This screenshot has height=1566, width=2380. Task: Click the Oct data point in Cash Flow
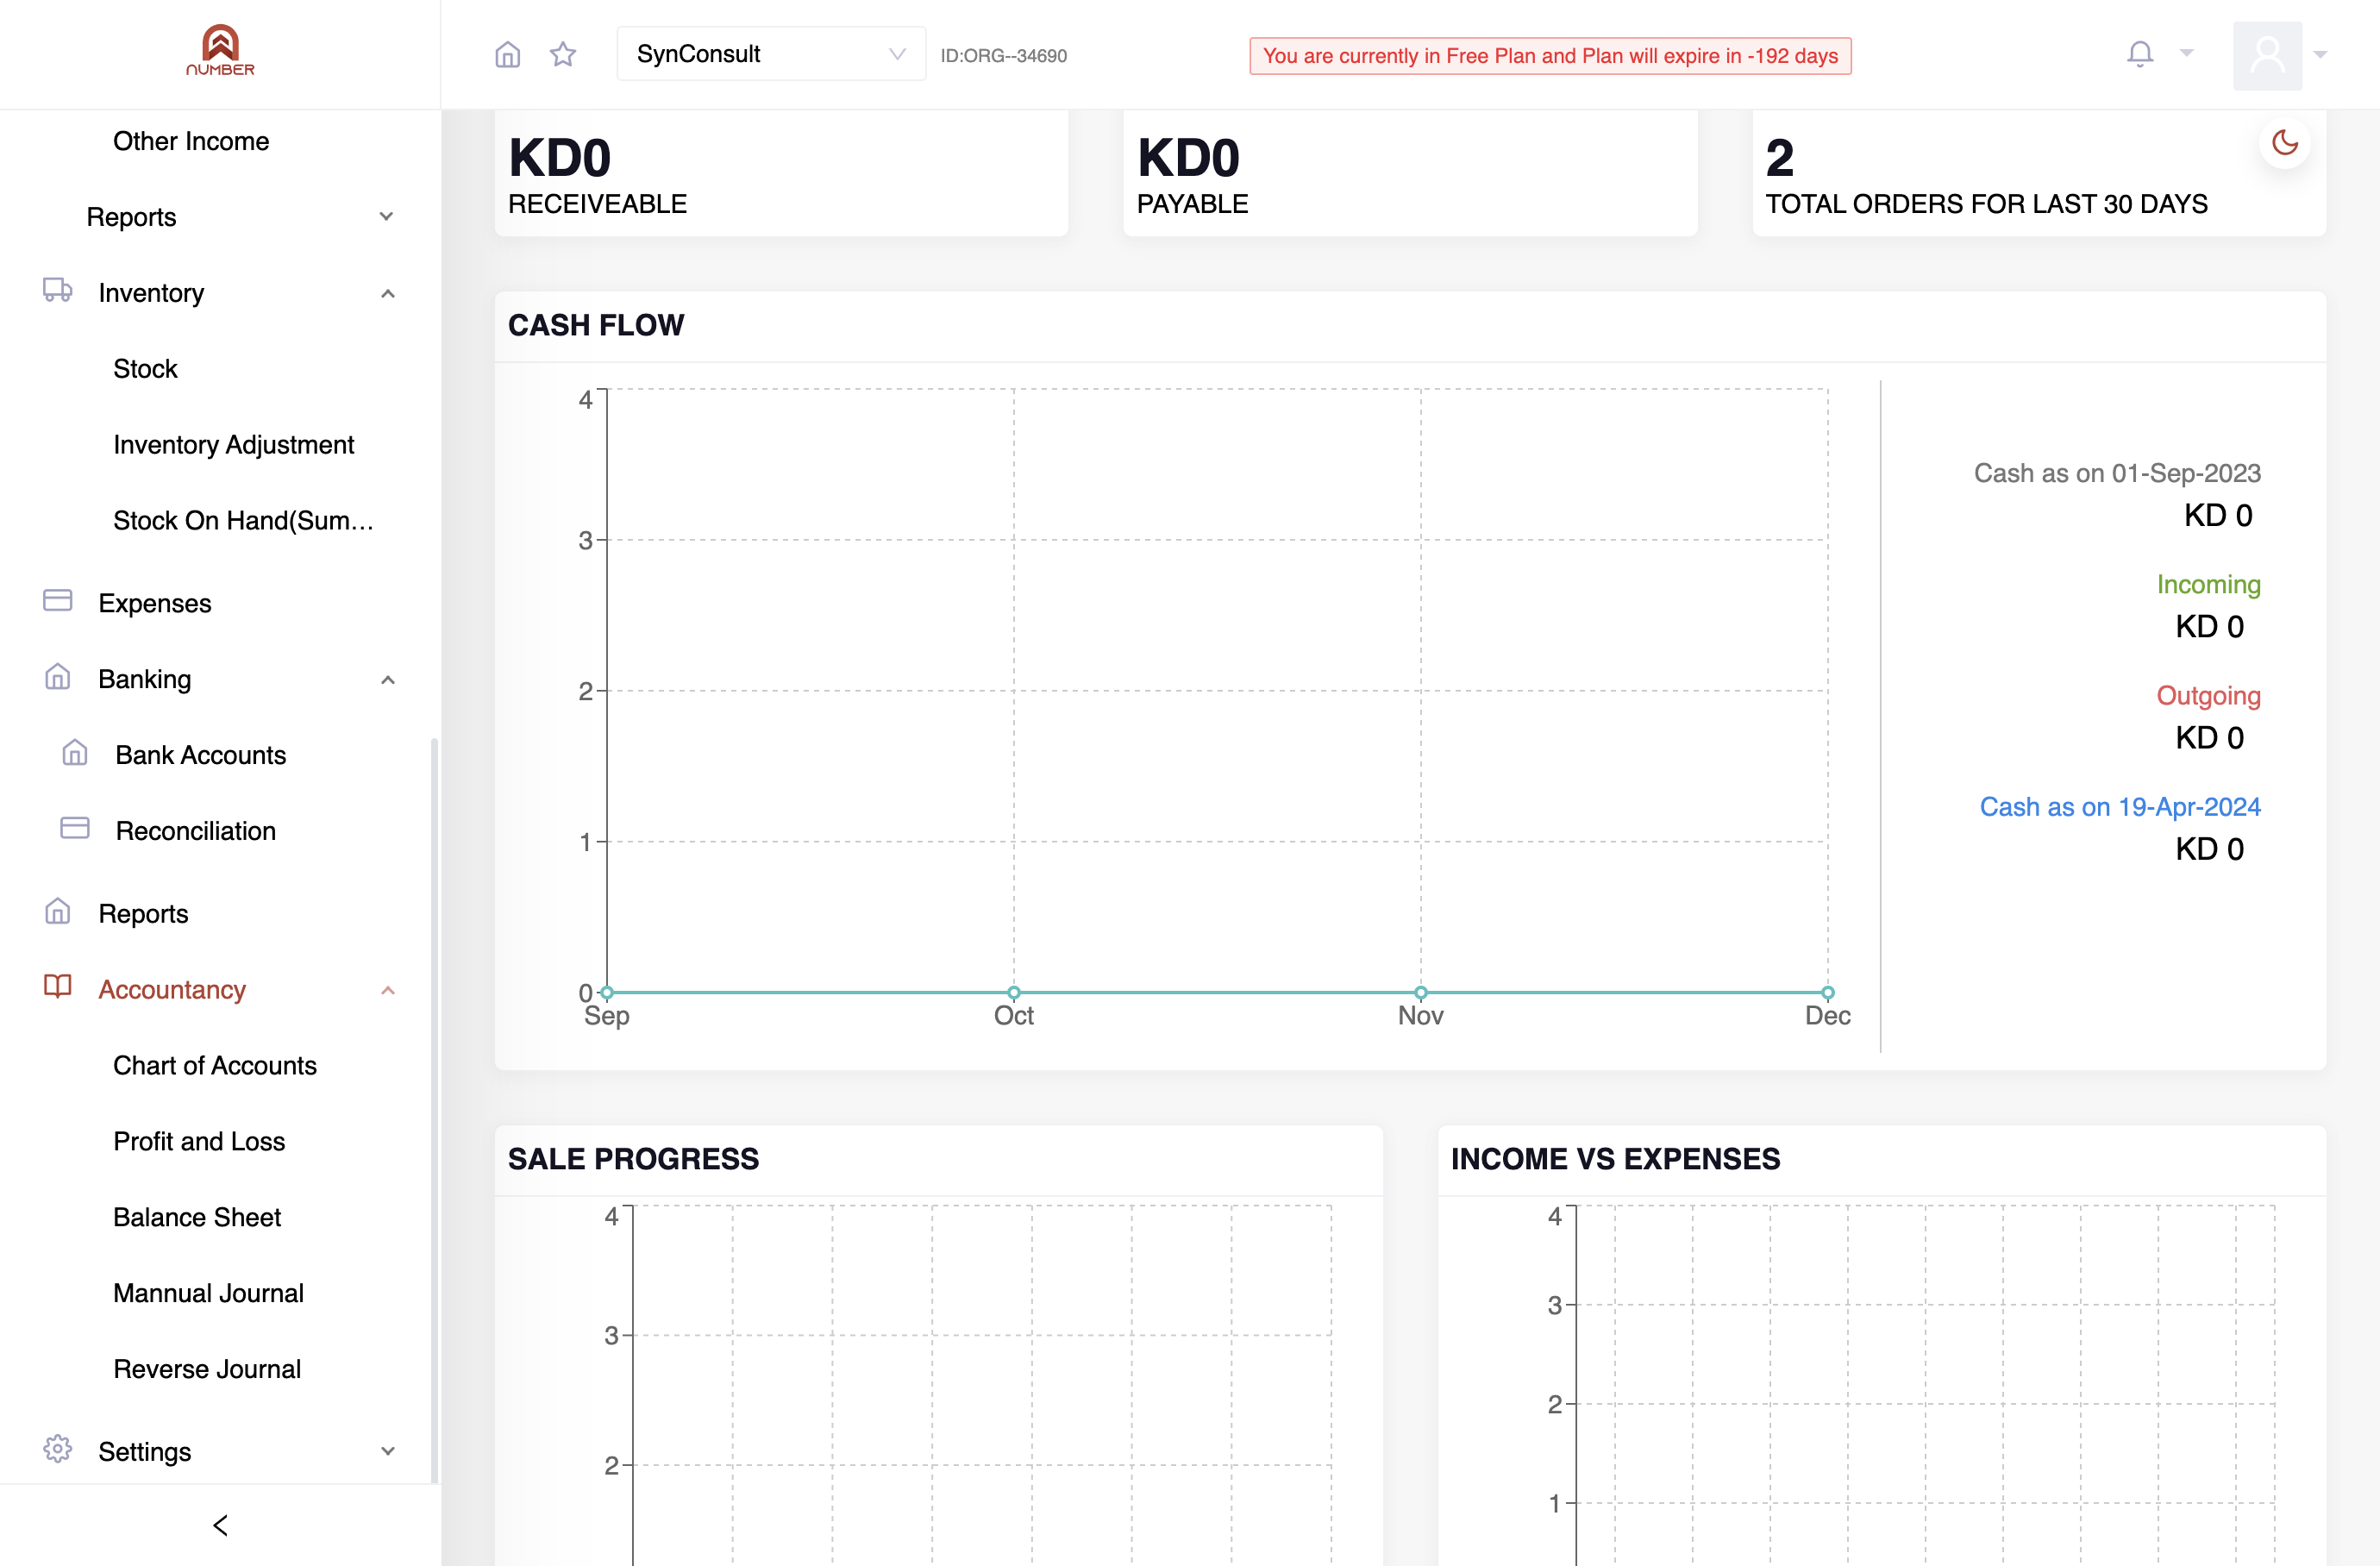(x=1014, y=993)
